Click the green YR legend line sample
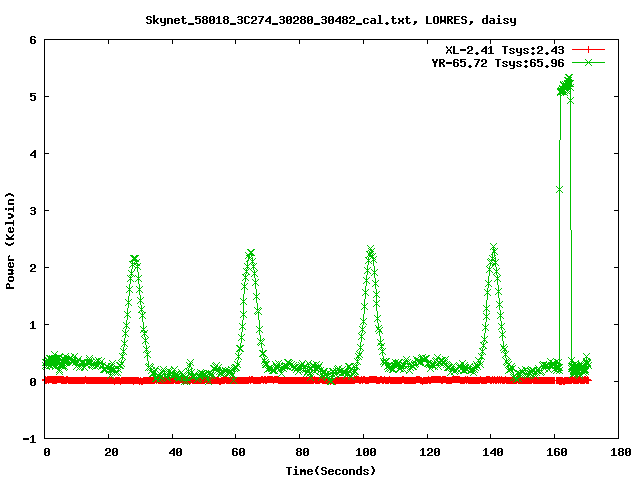The height and width of the screenshot is (480, 640). 588,62
